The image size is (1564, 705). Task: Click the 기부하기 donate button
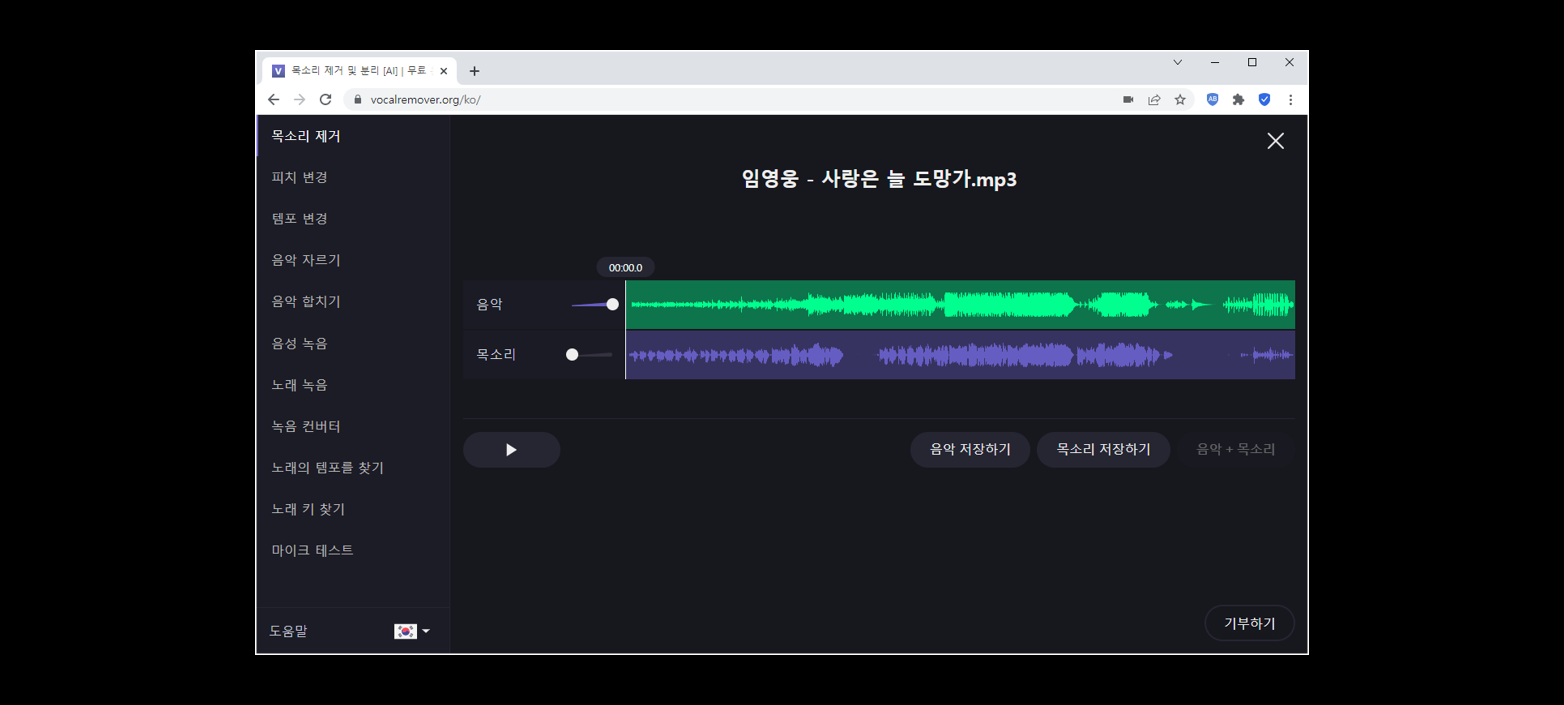1249,623
